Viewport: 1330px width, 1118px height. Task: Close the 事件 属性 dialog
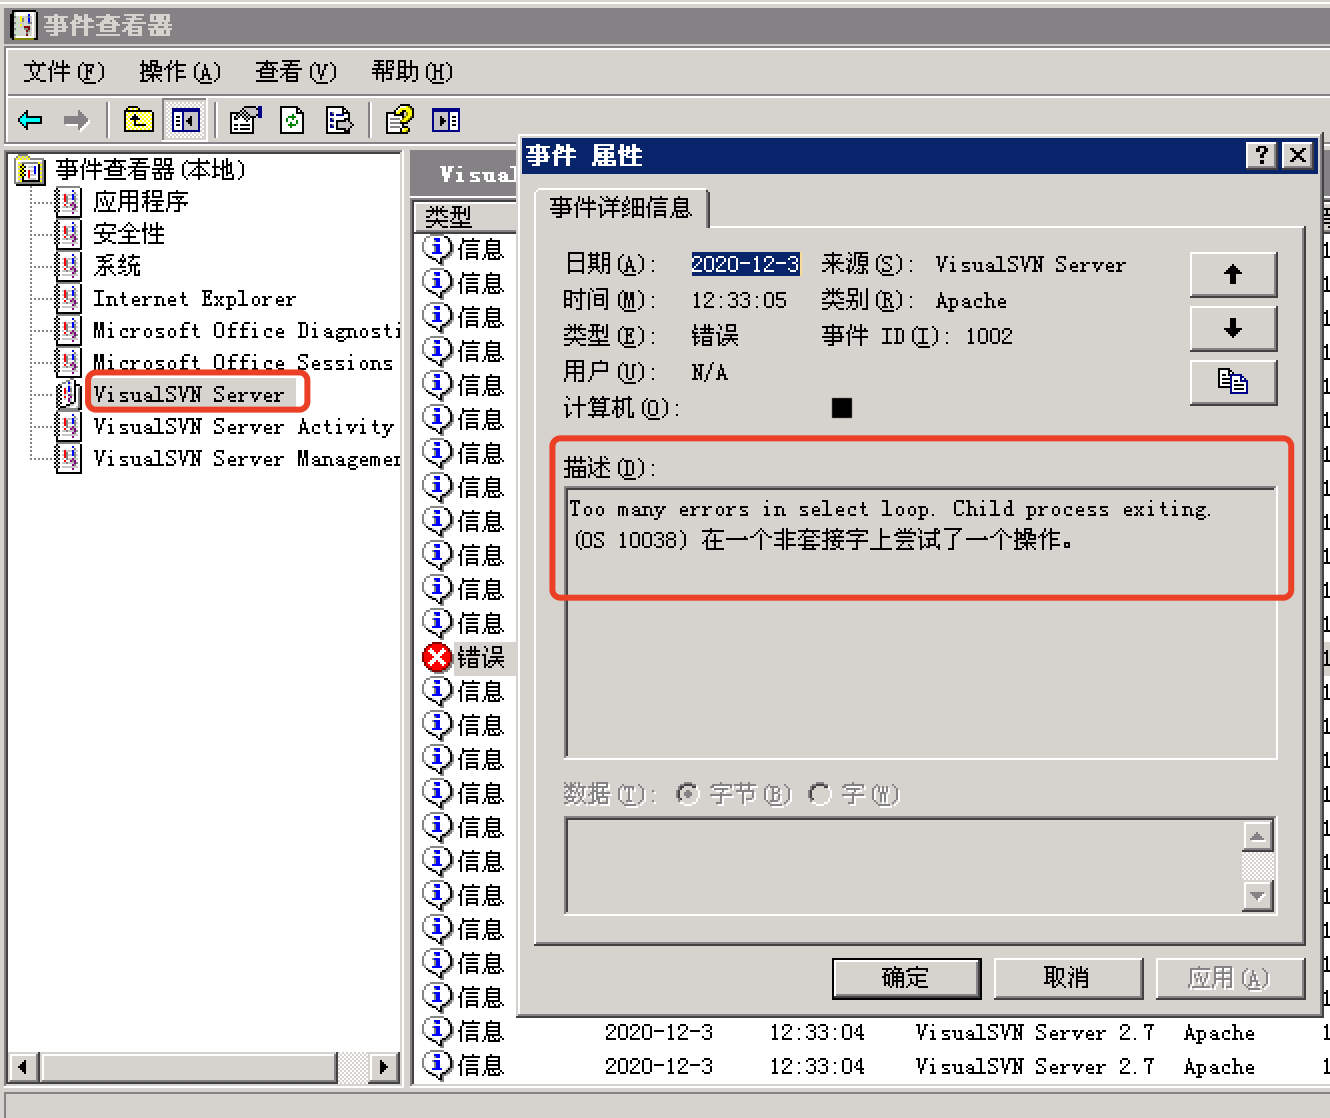tap(1298, 155)
